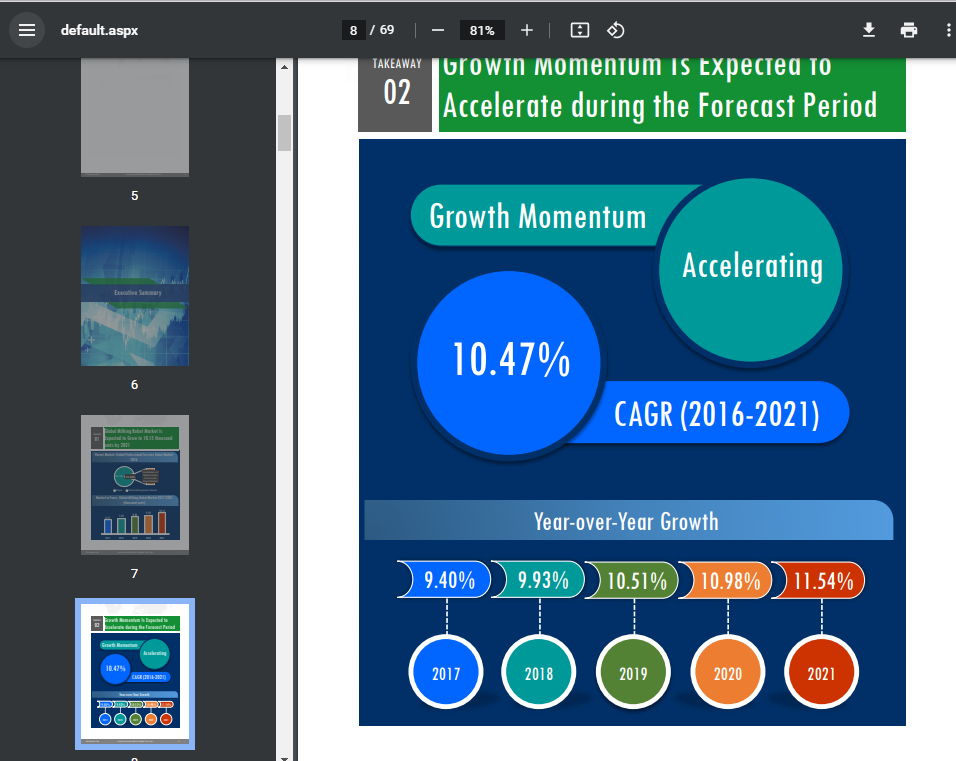This screenshot has height=761, width=956.
Task: Open the page 6 Executive Summary thumbnail
Action: (135, 296)
